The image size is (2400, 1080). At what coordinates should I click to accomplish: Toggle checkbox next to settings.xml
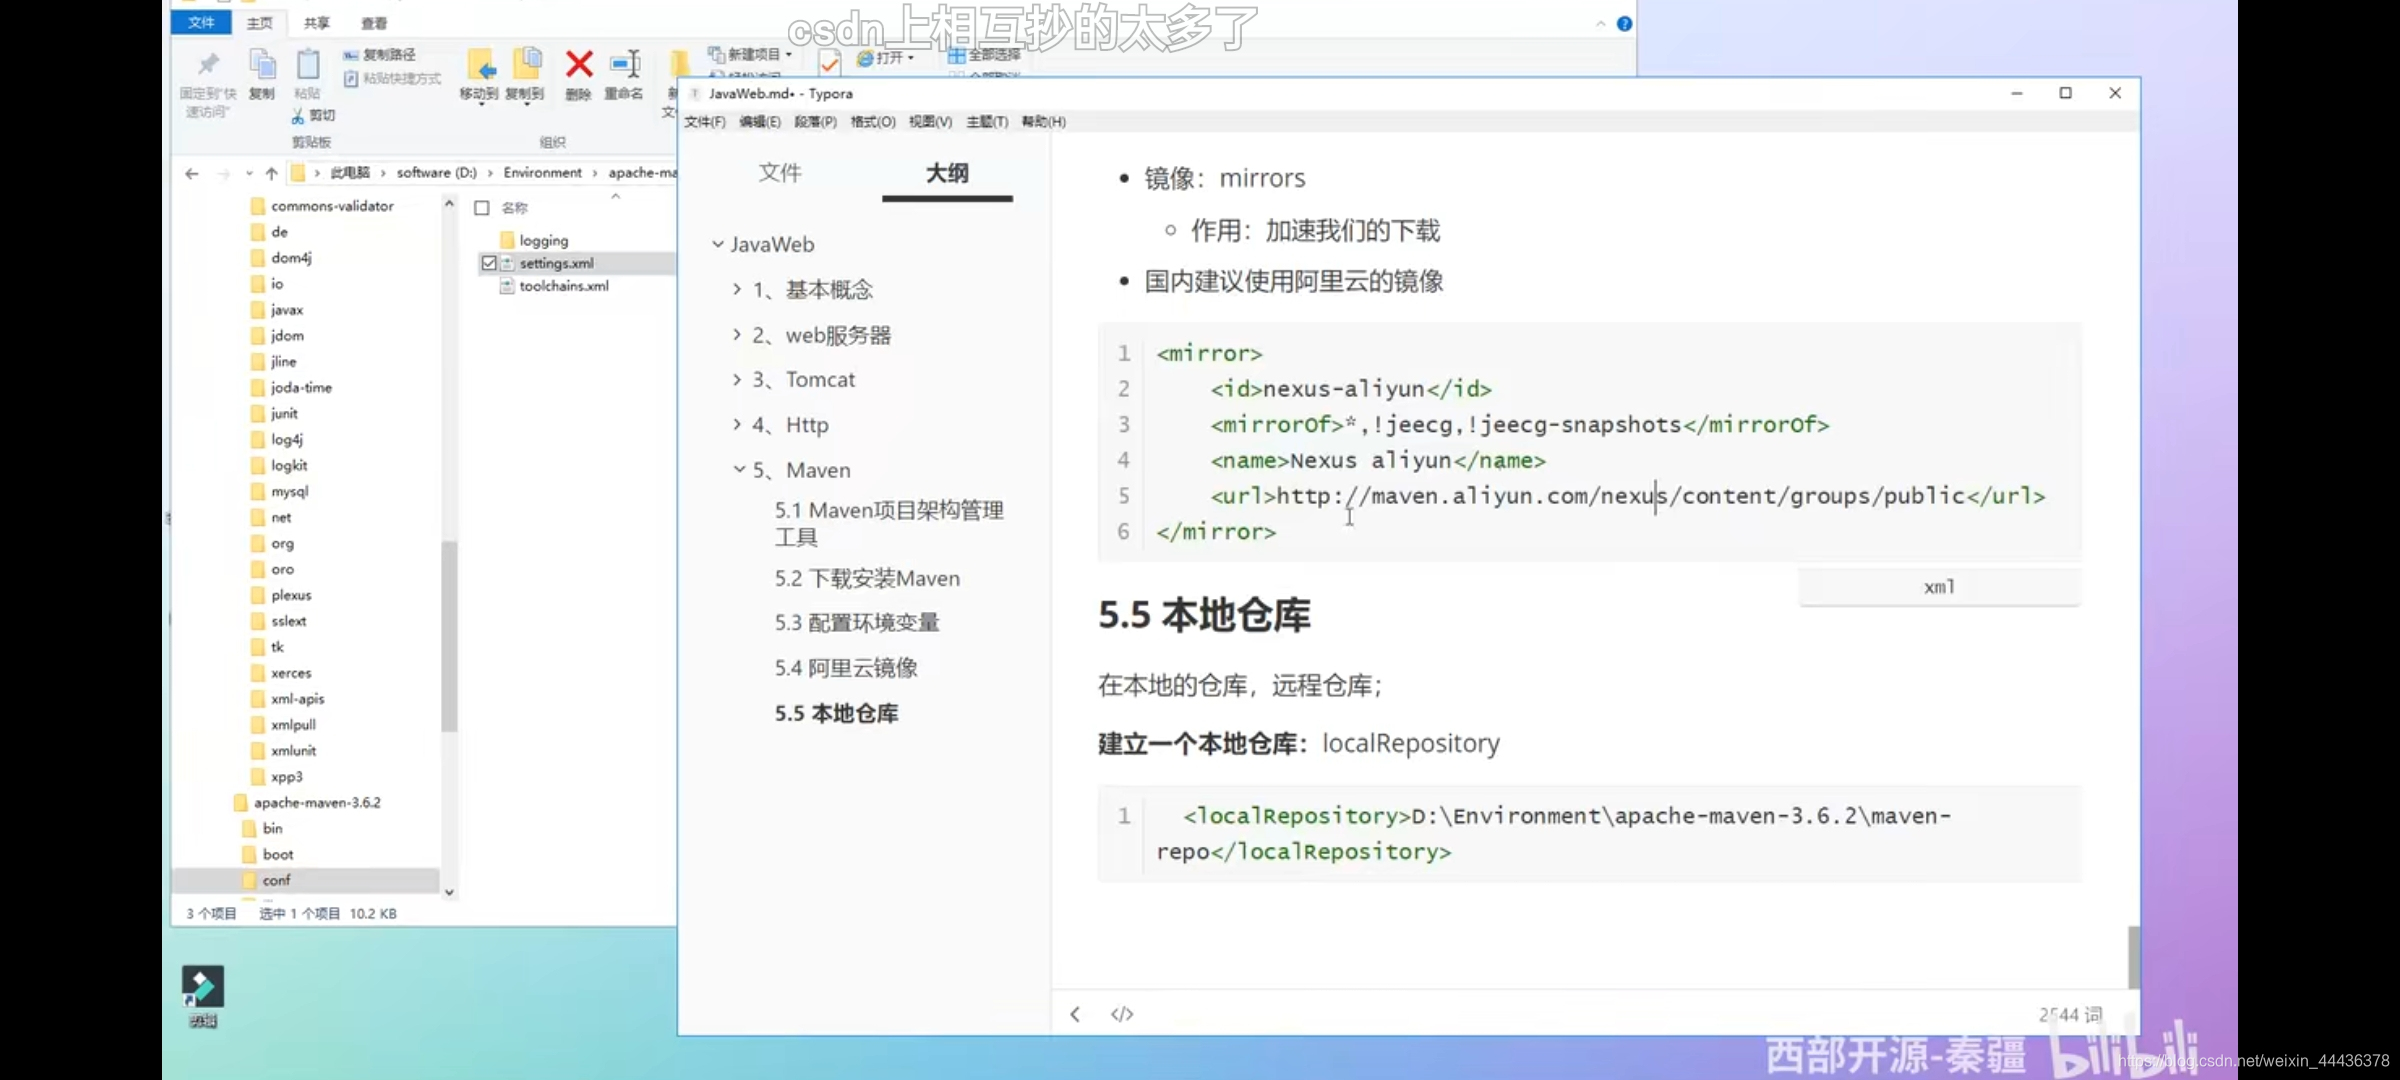tap(488, 263)
